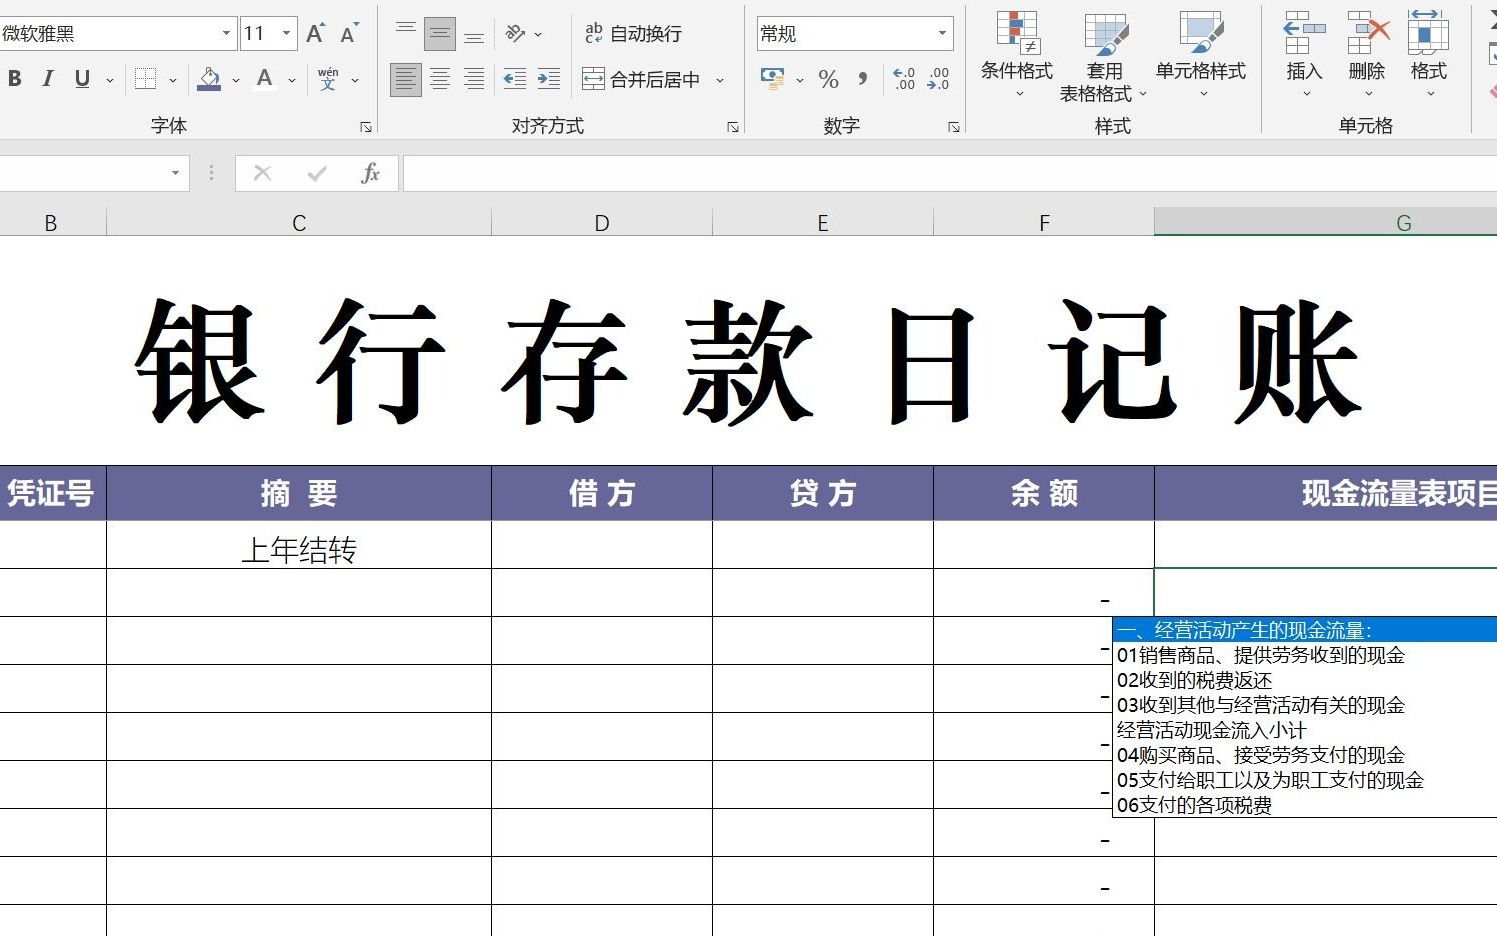Open the font color picker

(x=265, y=78)
